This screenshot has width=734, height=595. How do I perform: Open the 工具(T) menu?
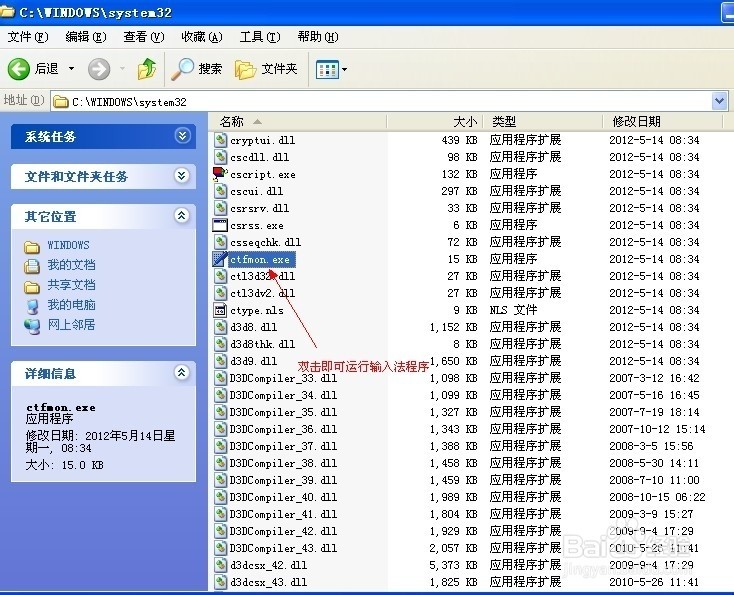259,37
